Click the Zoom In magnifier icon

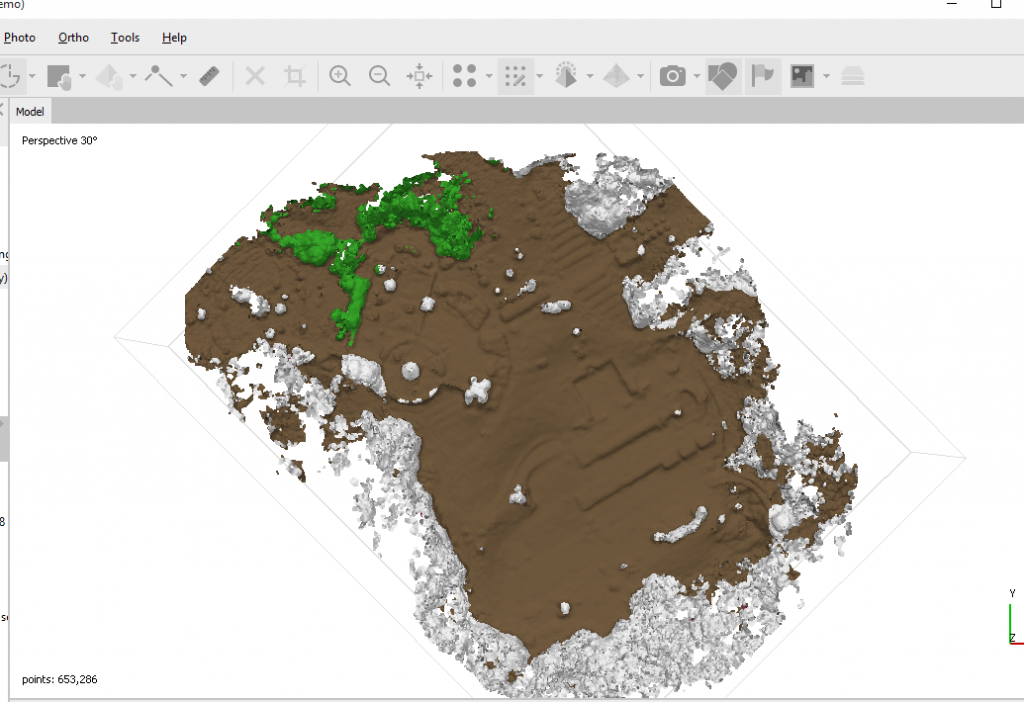point(340,76)
